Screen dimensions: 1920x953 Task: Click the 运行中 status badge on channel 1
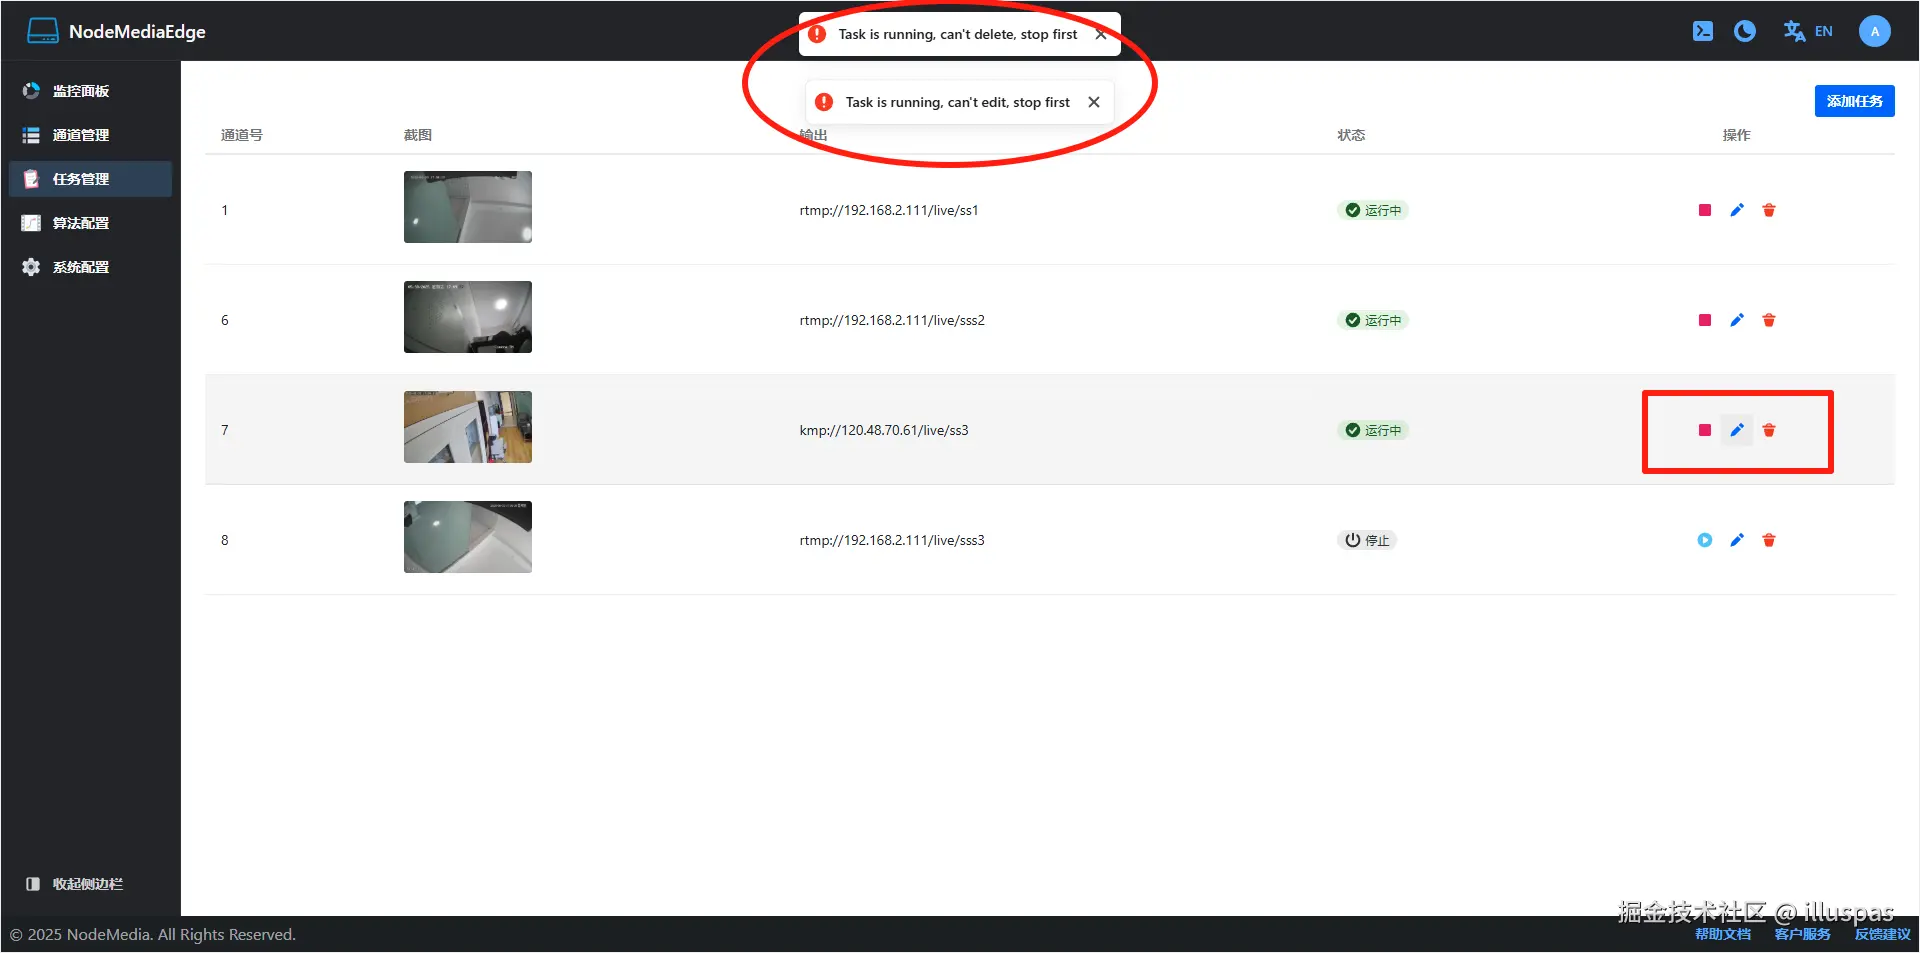1373,210
